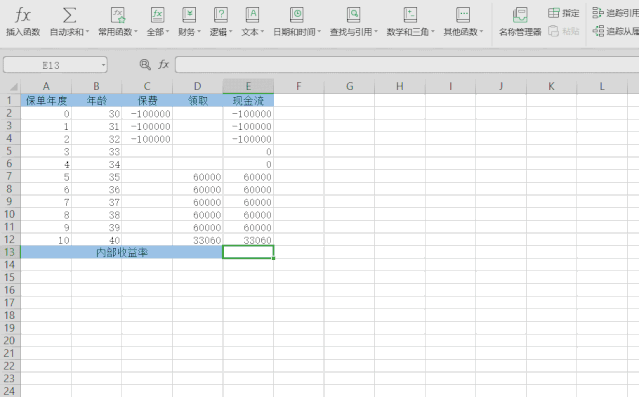Click inside the formula bar input field
Image resolution: width=639 pixels, height=397 pixels.
click(407, 65)
